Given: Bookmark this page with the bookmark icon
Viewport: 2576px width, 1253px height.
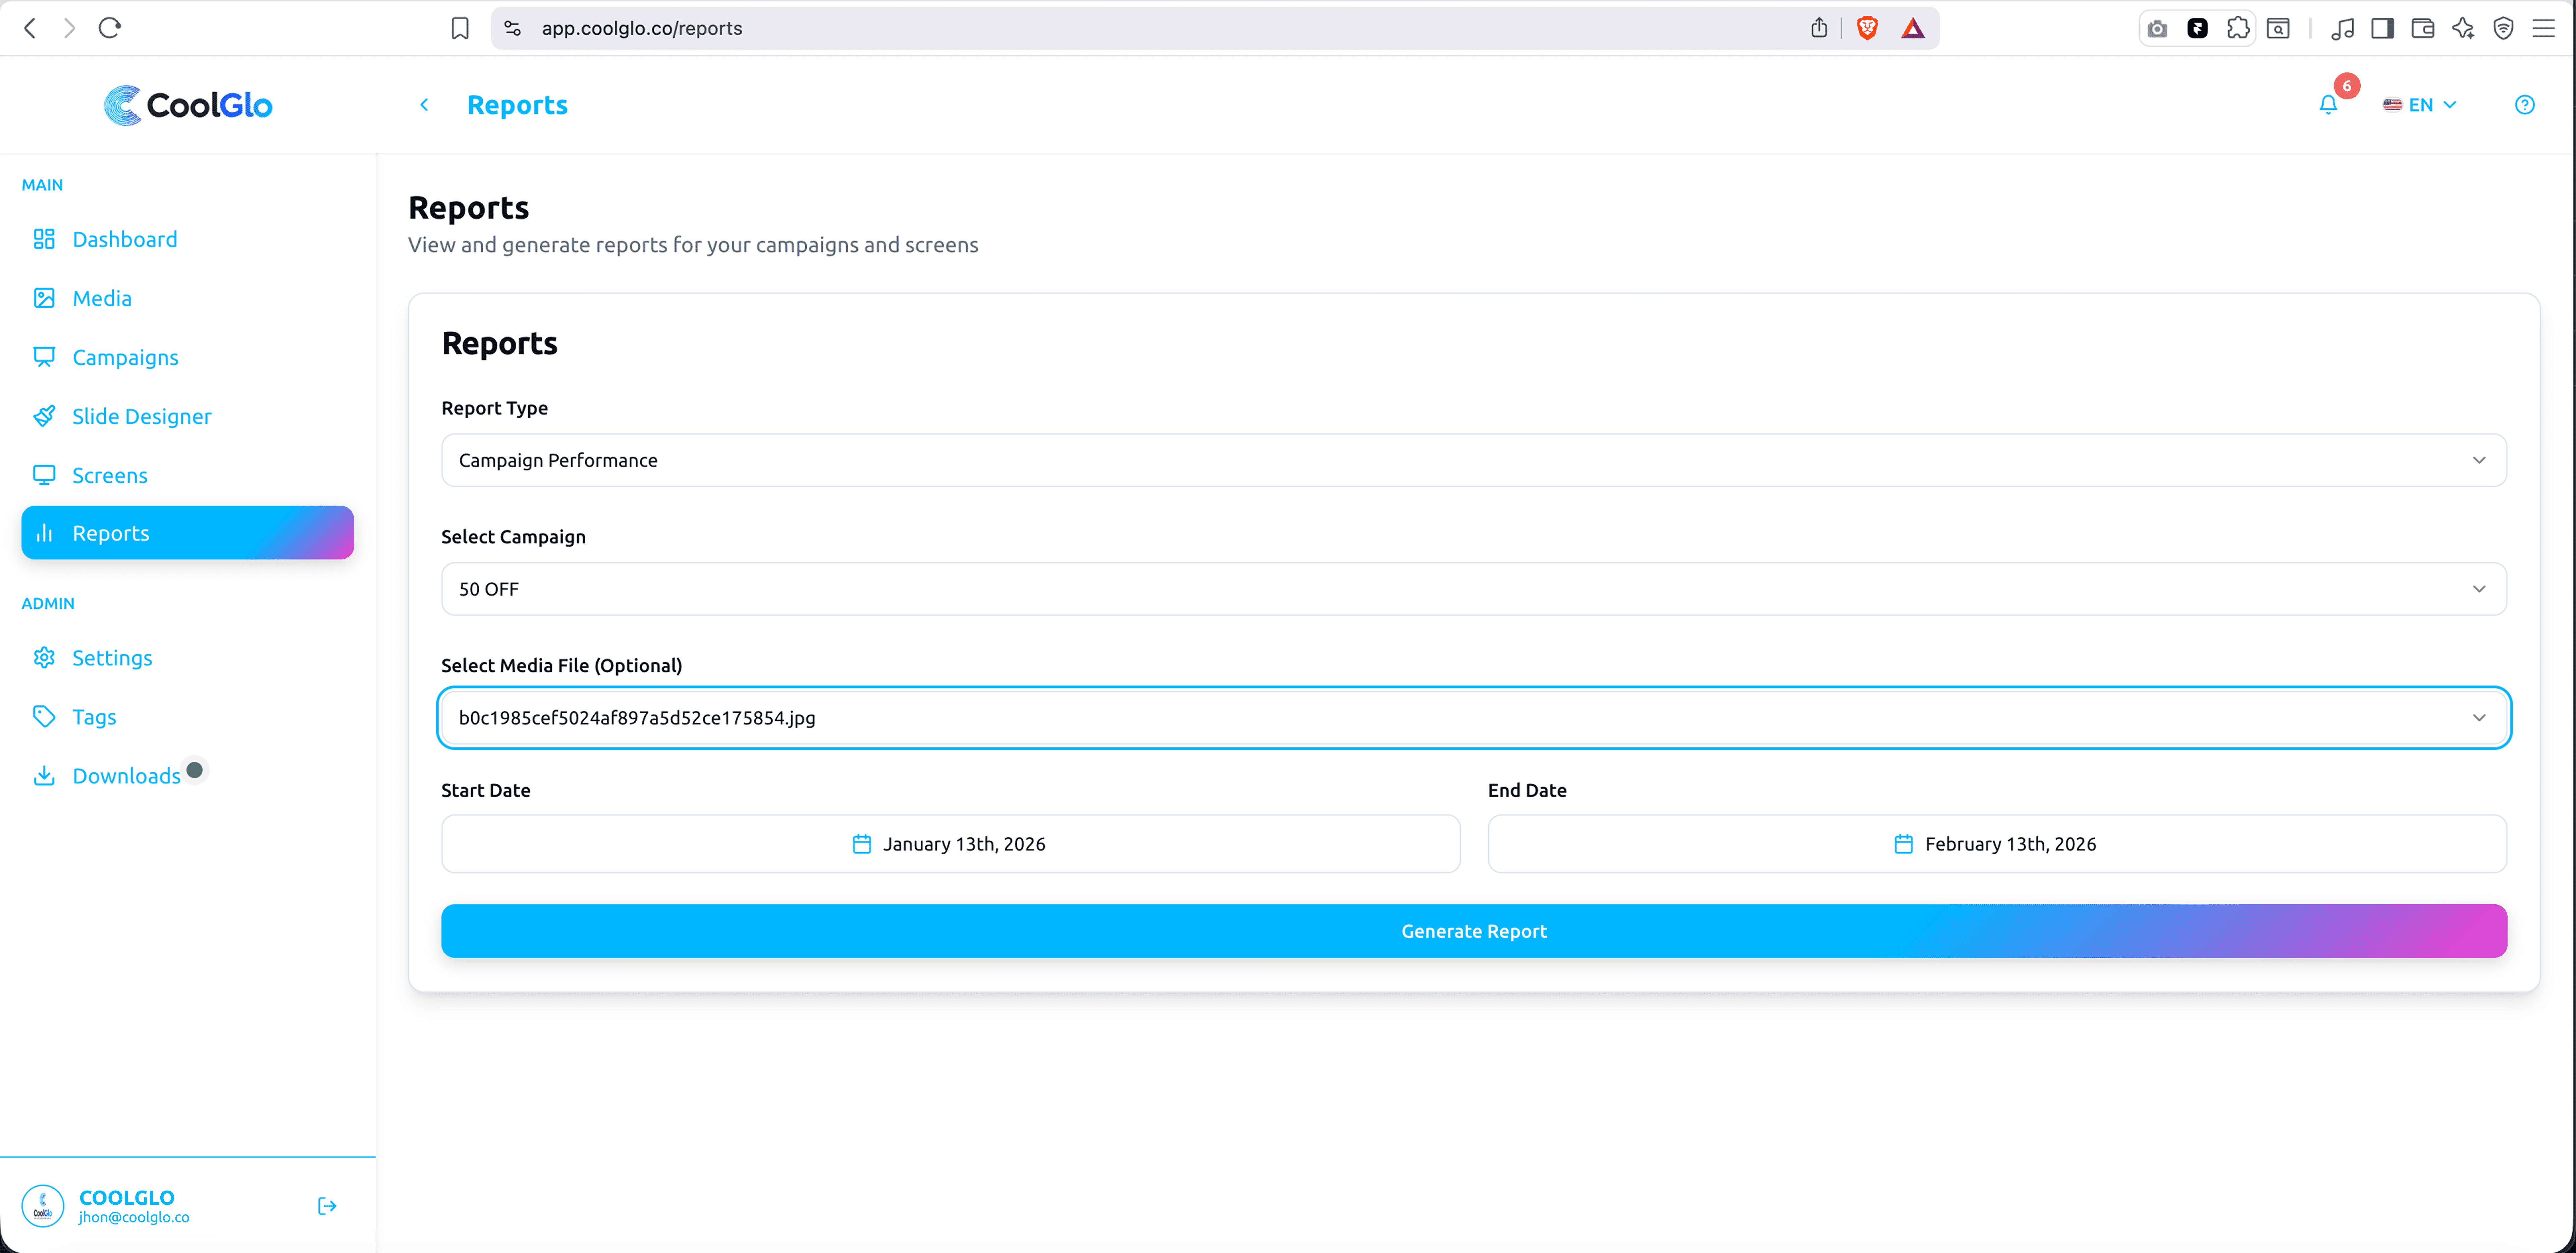Looking at the screenshot, I should (x=460, y=28).
